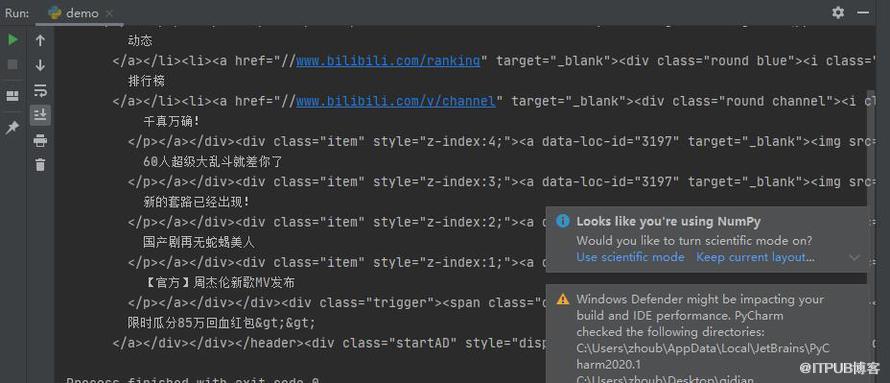Screen dimensions: 890x383
Task: Click the text 排行榜 in output
Action: point(146,81)
